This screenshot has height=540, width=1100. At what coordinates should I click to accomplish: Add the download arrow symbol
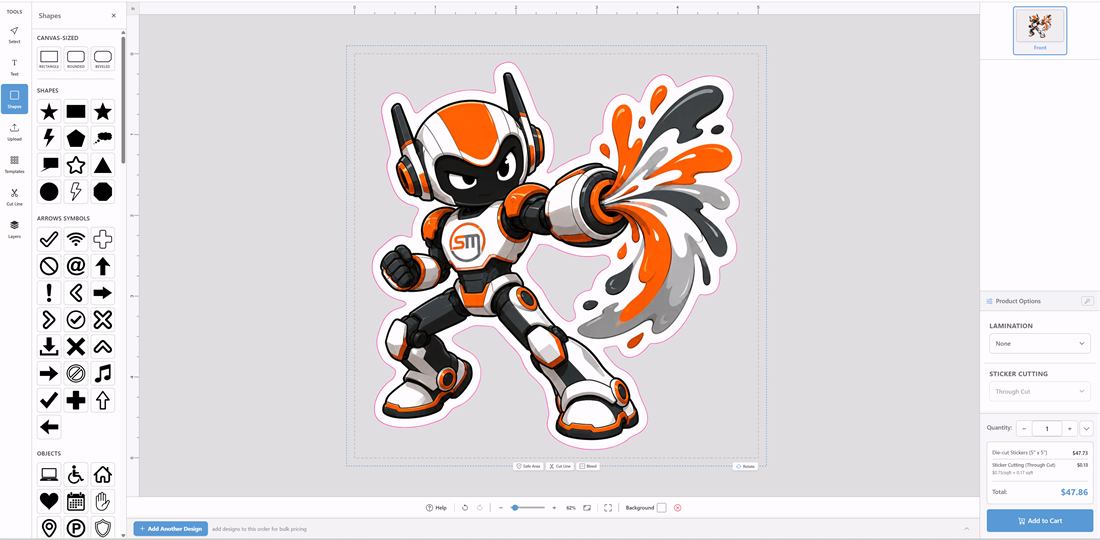tap(49, 346)
